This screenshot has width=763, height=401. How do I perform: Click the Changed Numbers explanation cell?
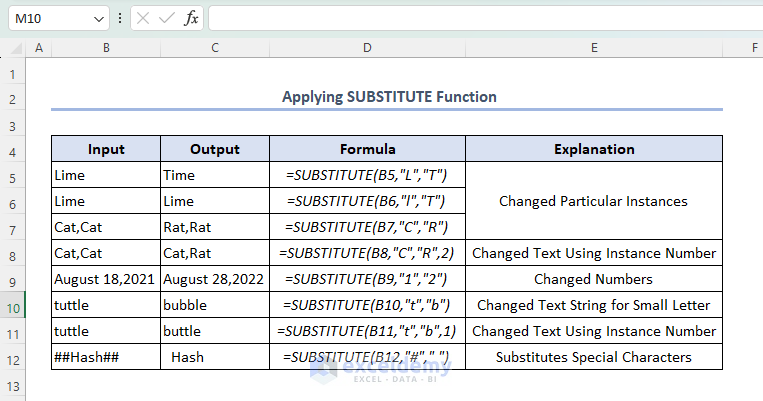click(x=594, y=279)
